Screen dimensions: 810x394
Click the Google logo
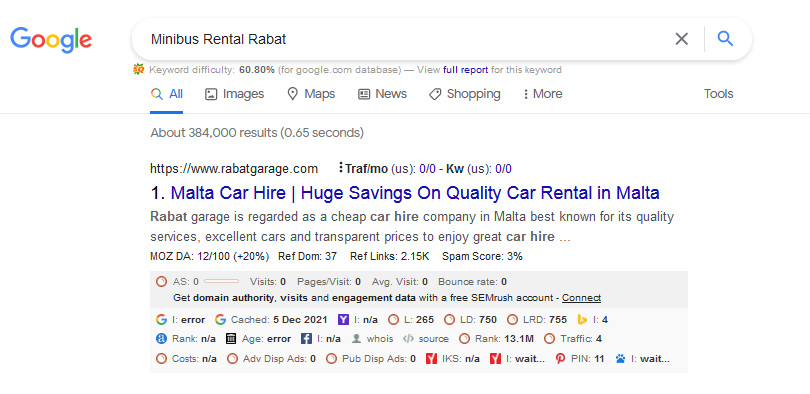coord(51,40)
